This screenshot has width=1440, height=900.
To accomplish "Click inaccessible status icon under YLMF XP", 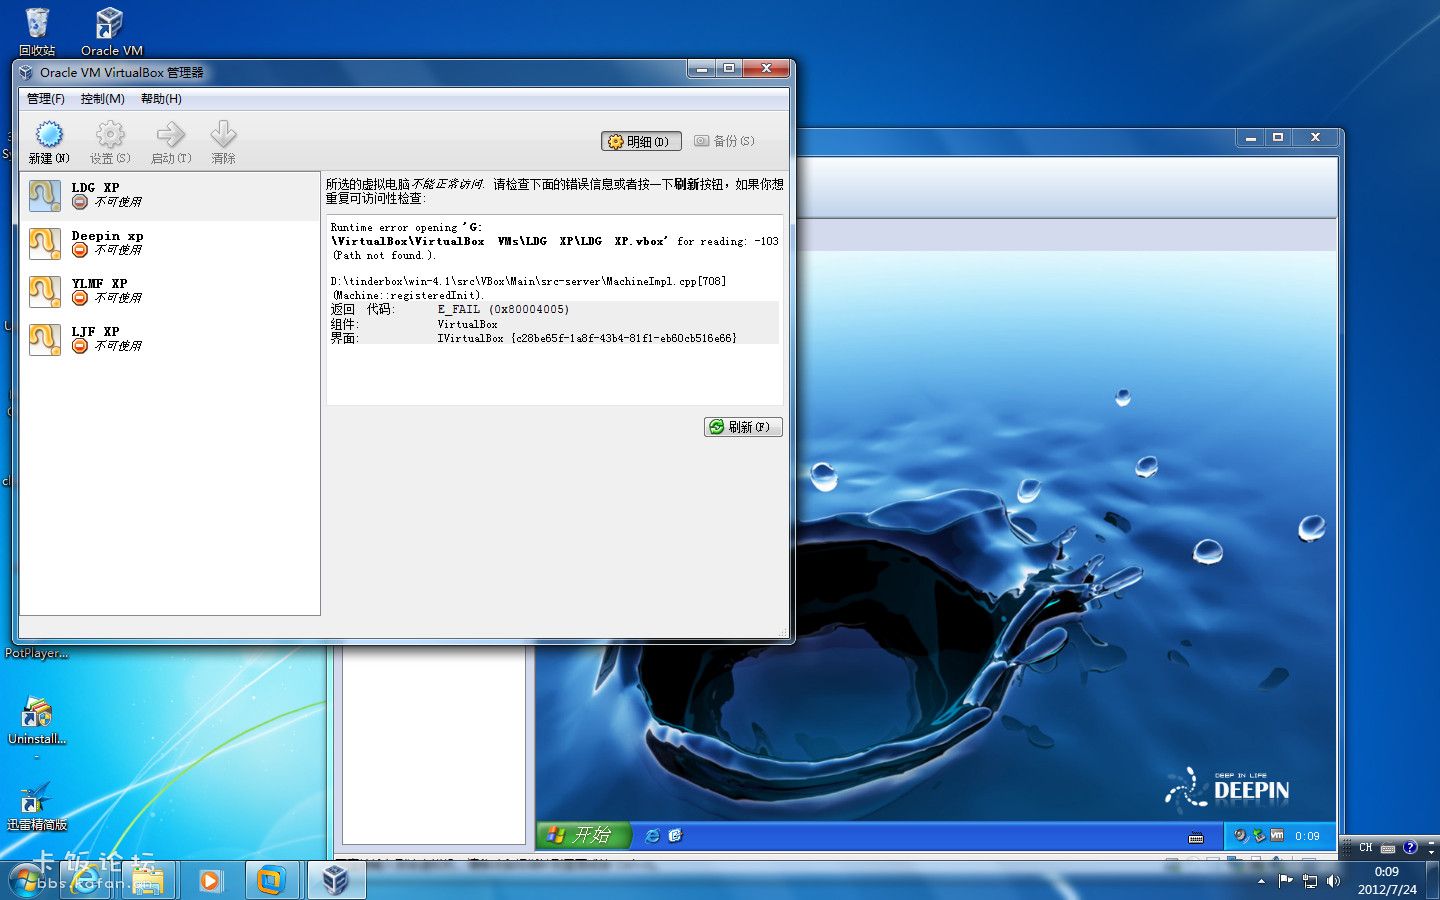I will pos(80,298).
